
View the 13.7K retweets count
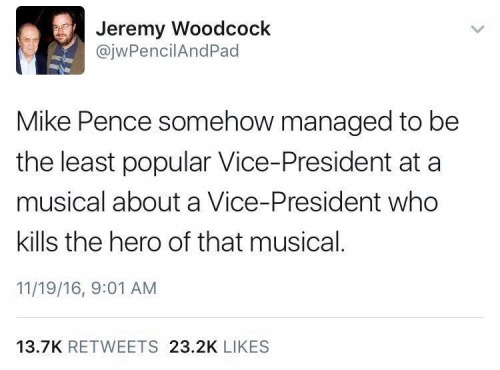[x=39, y=347]
